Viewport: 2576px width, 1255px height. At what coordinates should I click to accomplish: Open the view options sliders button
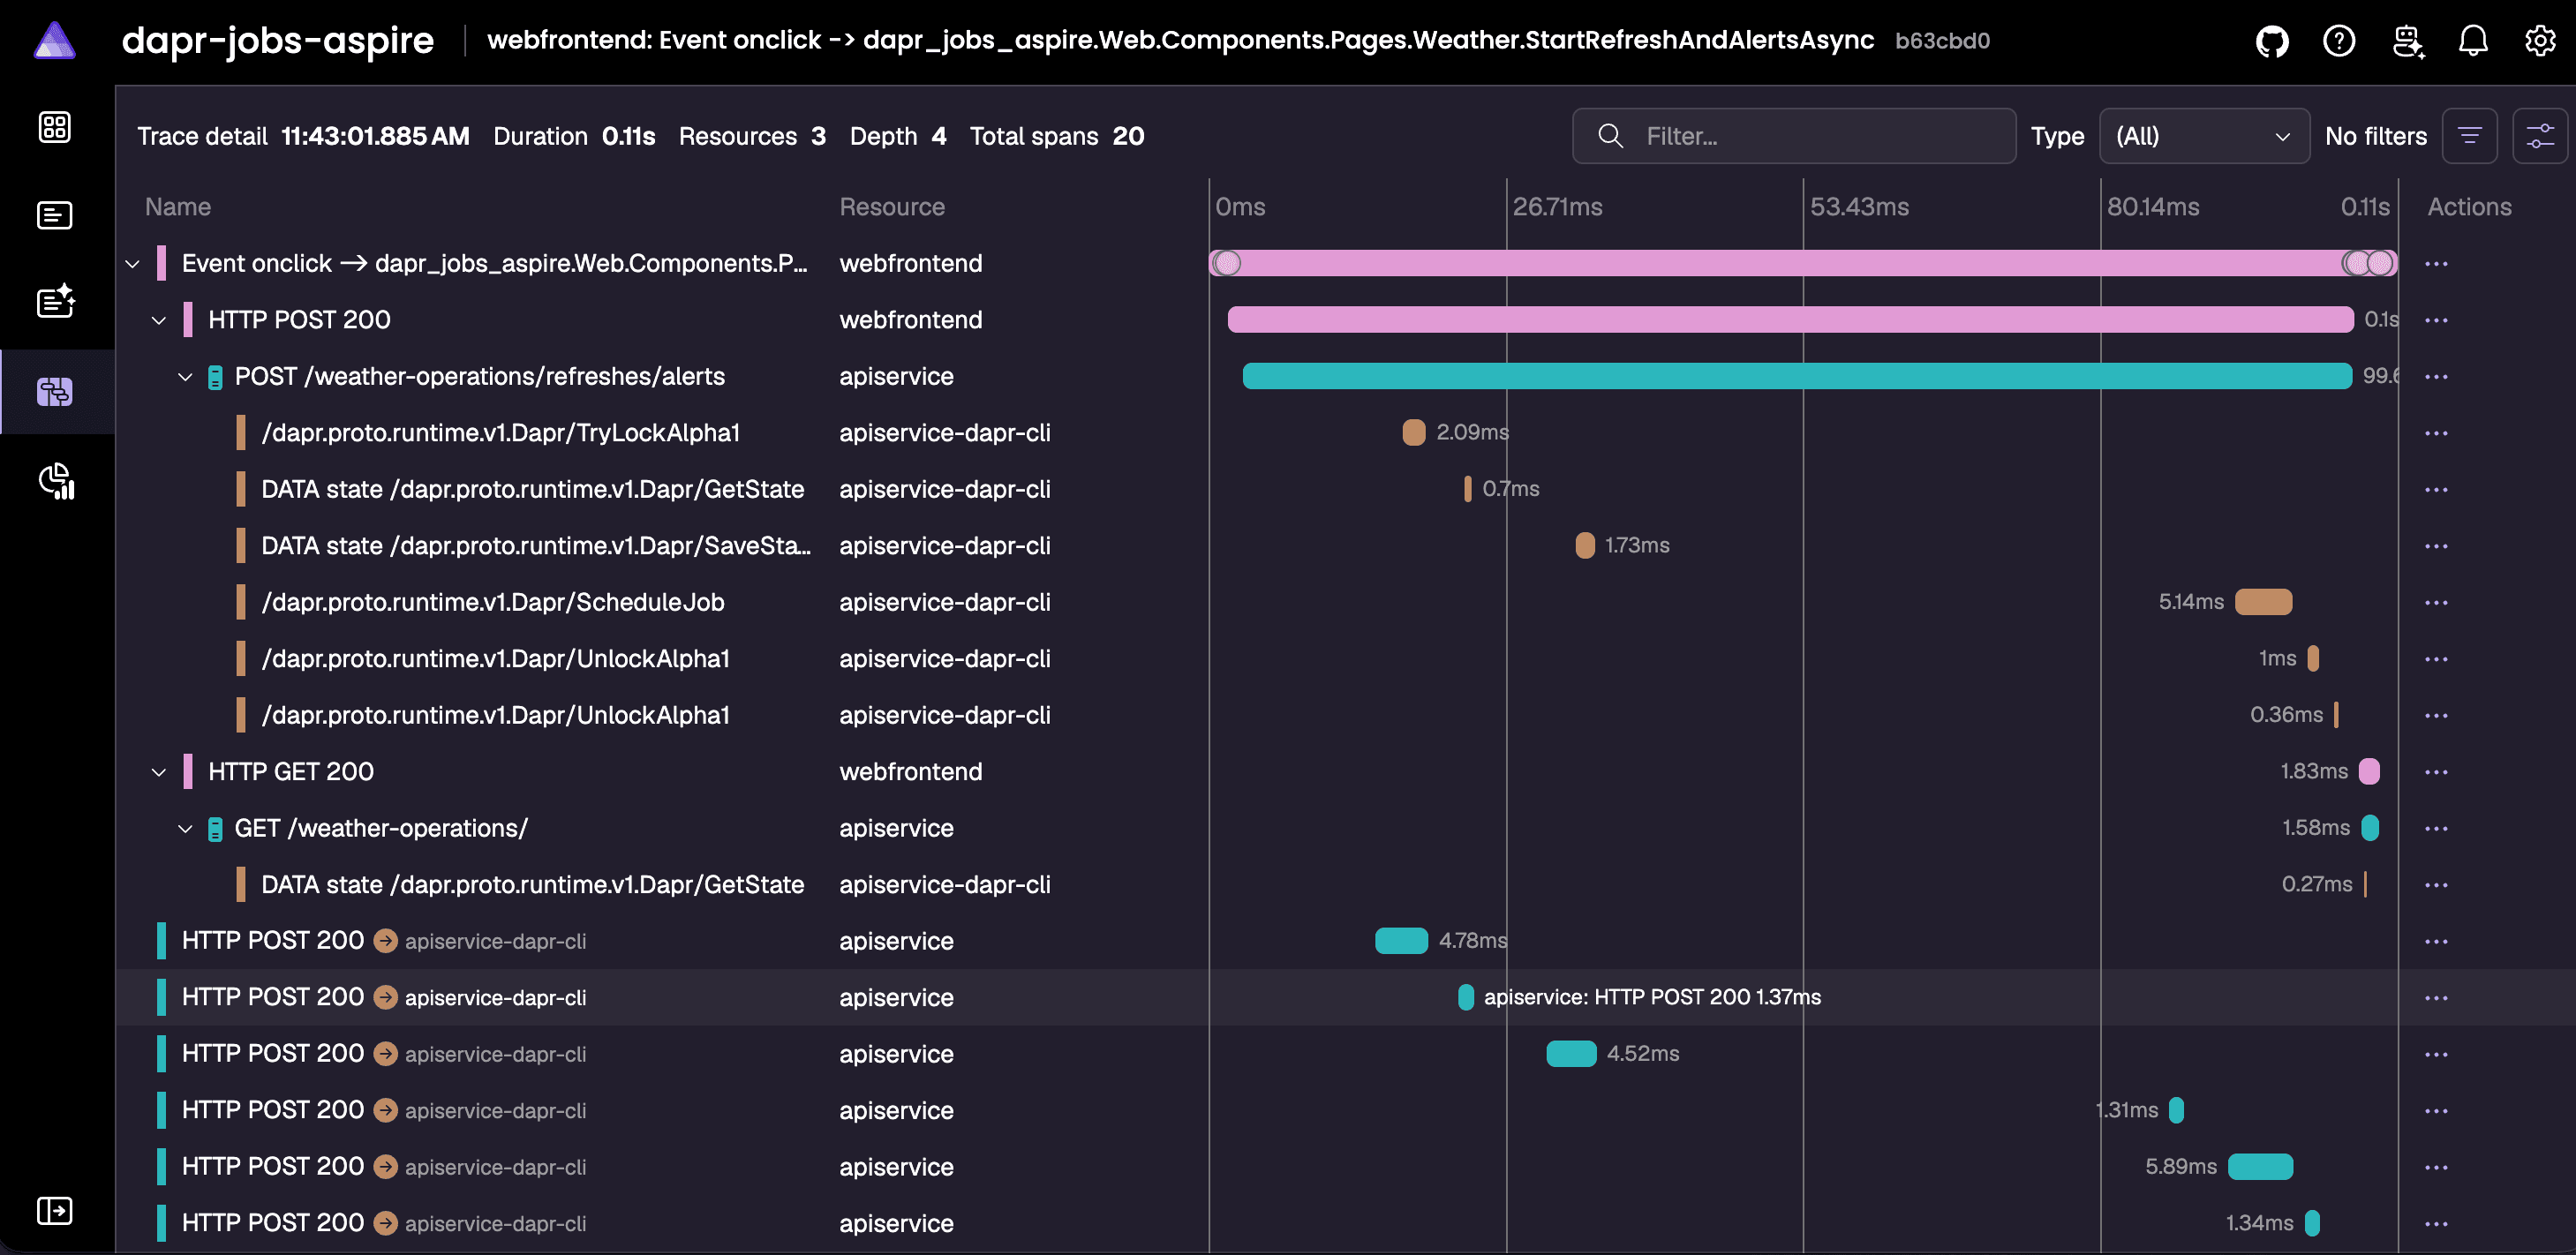2540,136
